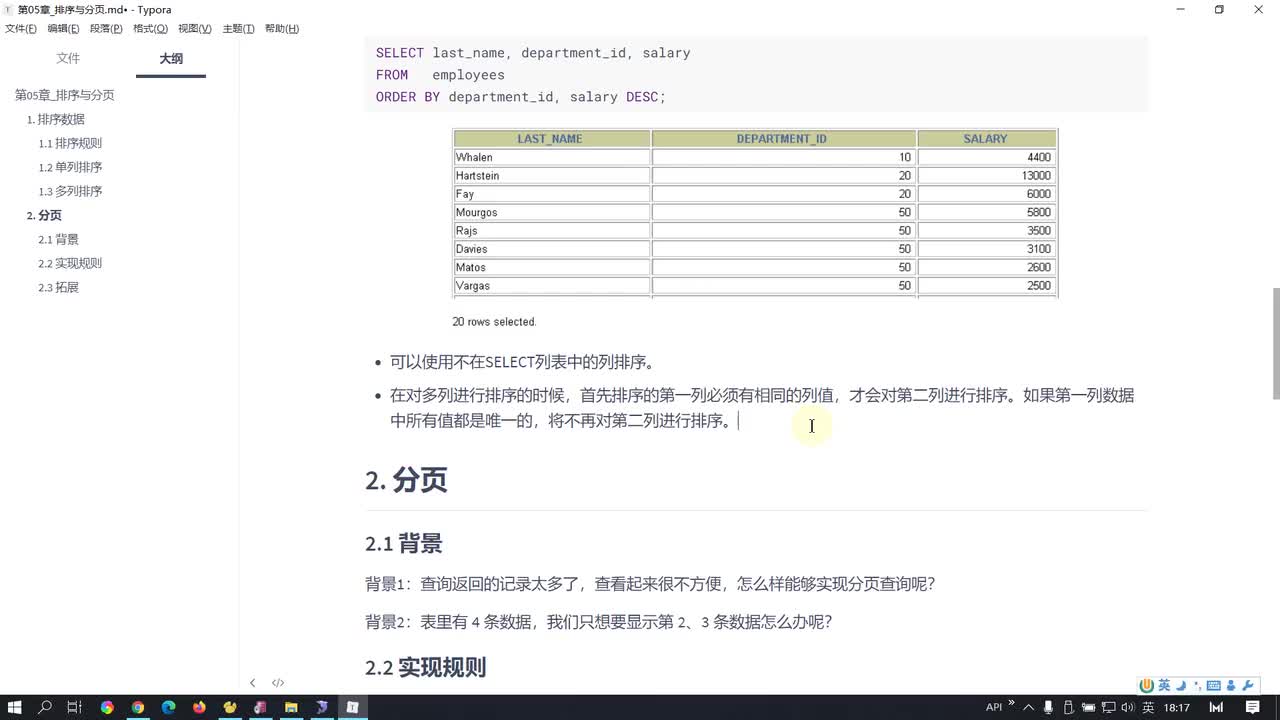
Task: Open colorful swirl browser icon on taskbar
Action: 107,707
